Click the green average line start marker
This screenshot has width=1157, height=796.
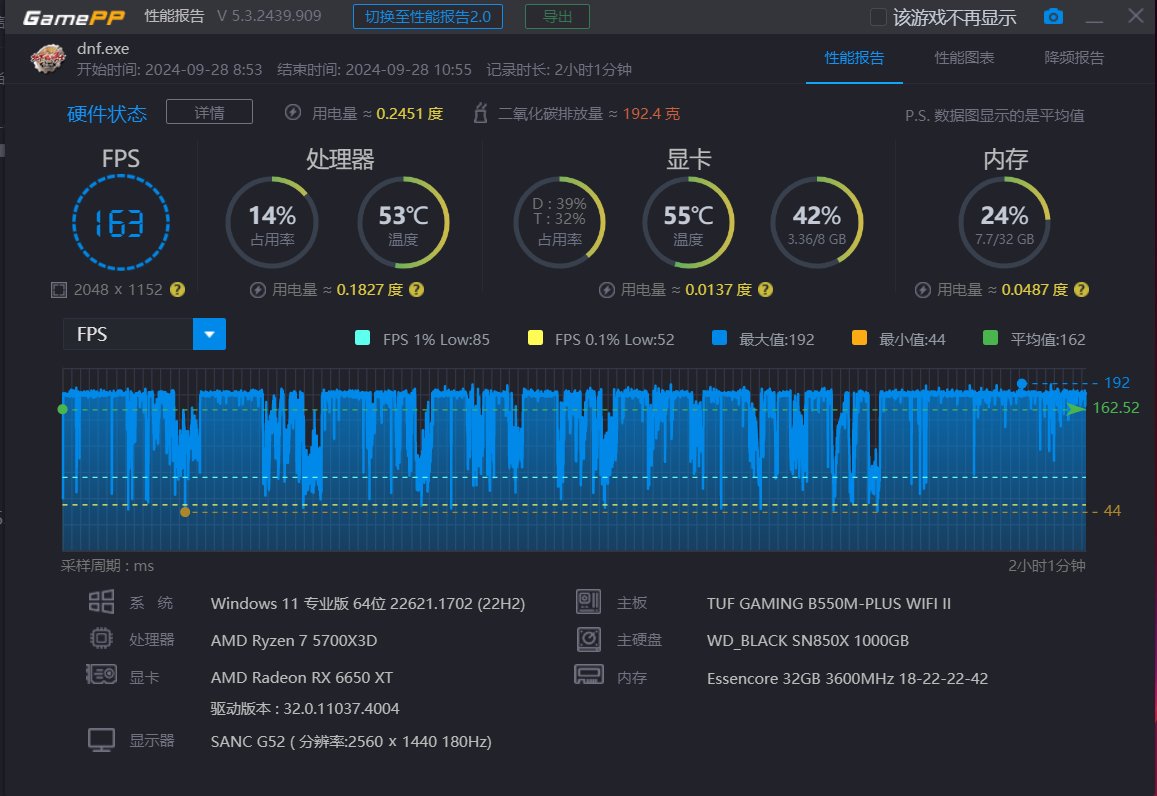pos(63,409)
